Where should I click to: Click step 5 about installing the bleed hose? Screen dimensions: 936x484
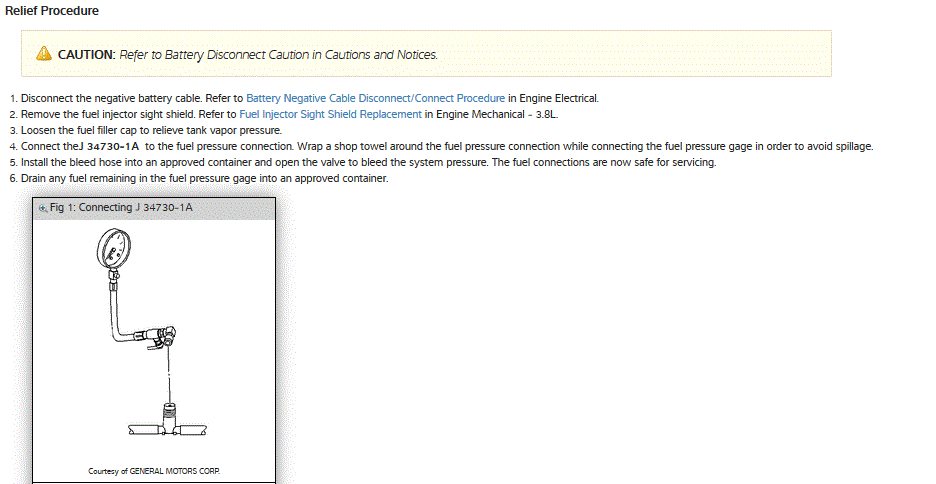point(368,162)
